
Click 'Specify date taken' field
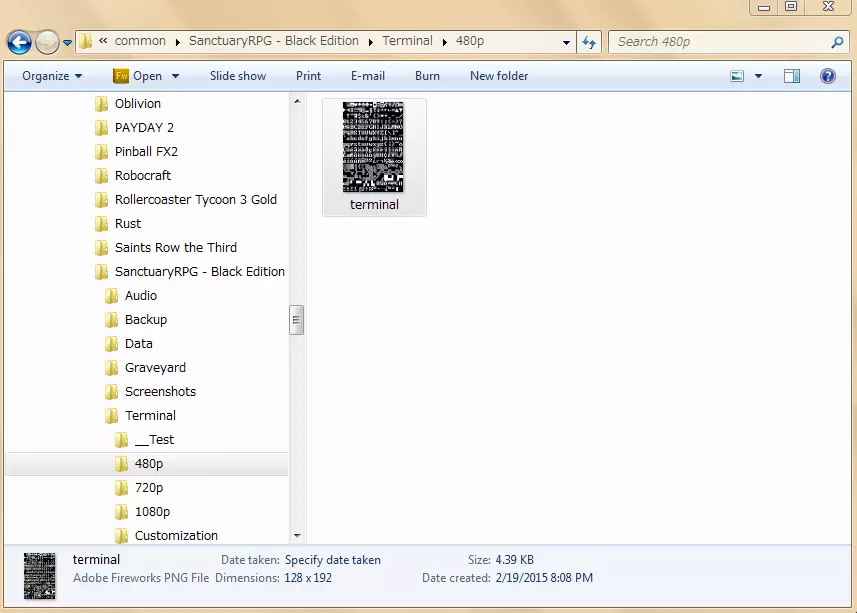point(333,560)
